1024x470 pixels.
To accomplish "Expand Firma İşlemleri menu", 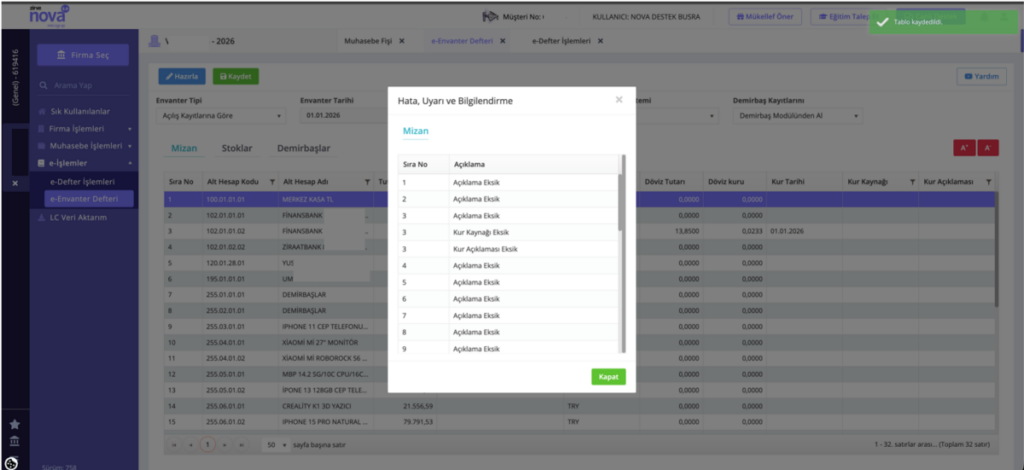I will pos(86,129).
